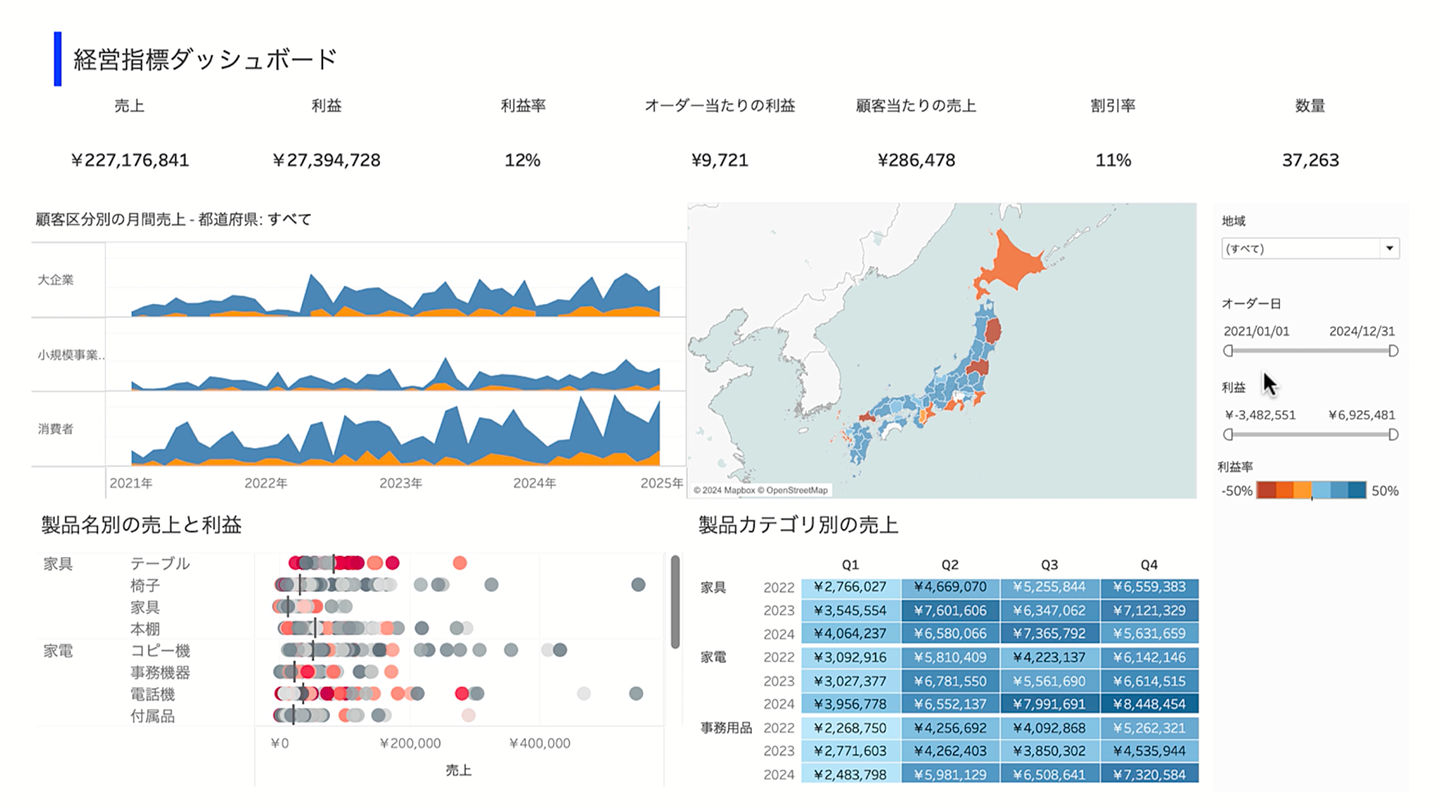Select the 付属品 product row label

click(153, 716)
